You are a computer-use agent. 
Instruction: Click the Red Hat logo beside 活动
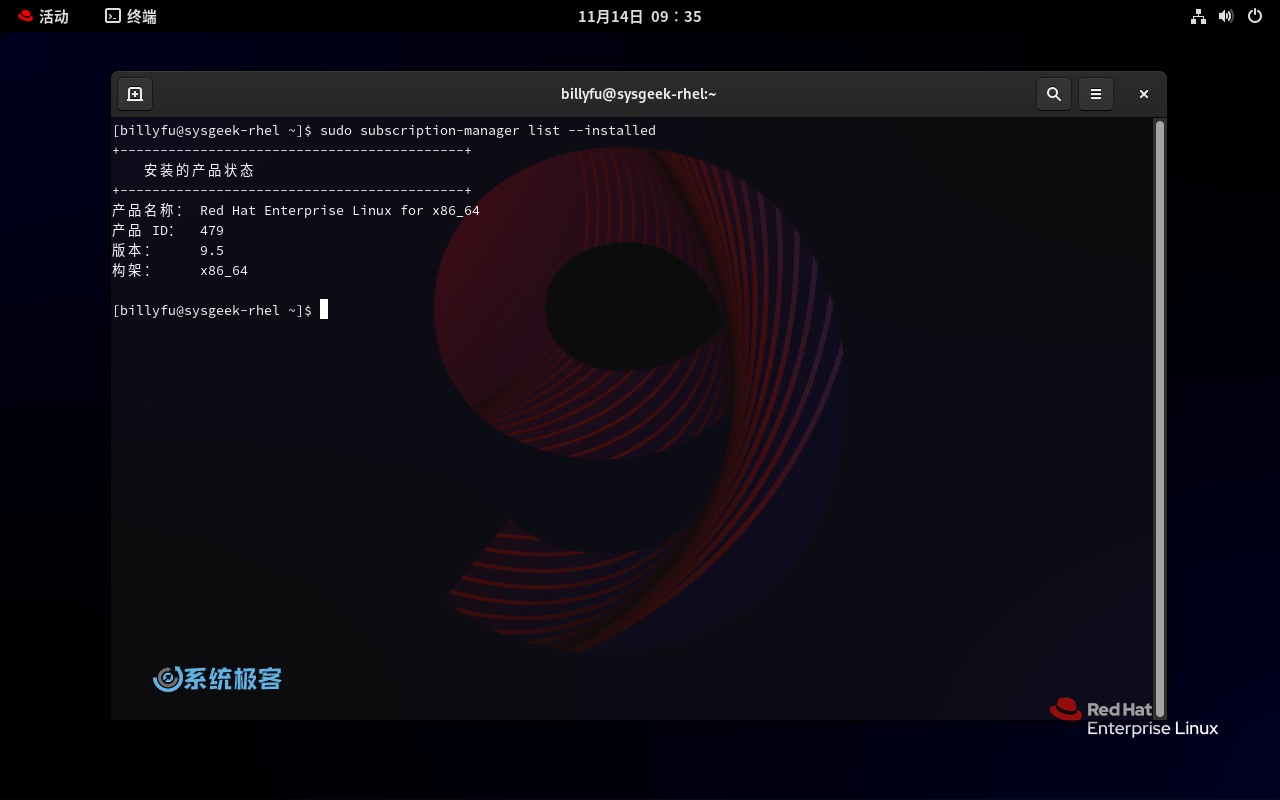tap(26, 16)
